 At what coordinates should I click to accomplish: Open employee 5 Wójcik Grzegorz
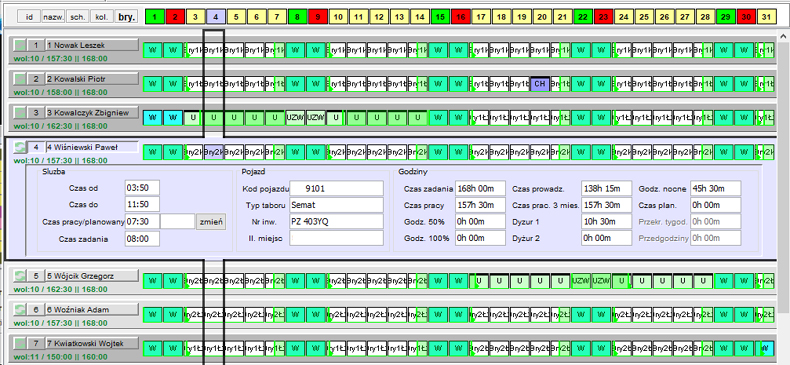tap(92, 276)
